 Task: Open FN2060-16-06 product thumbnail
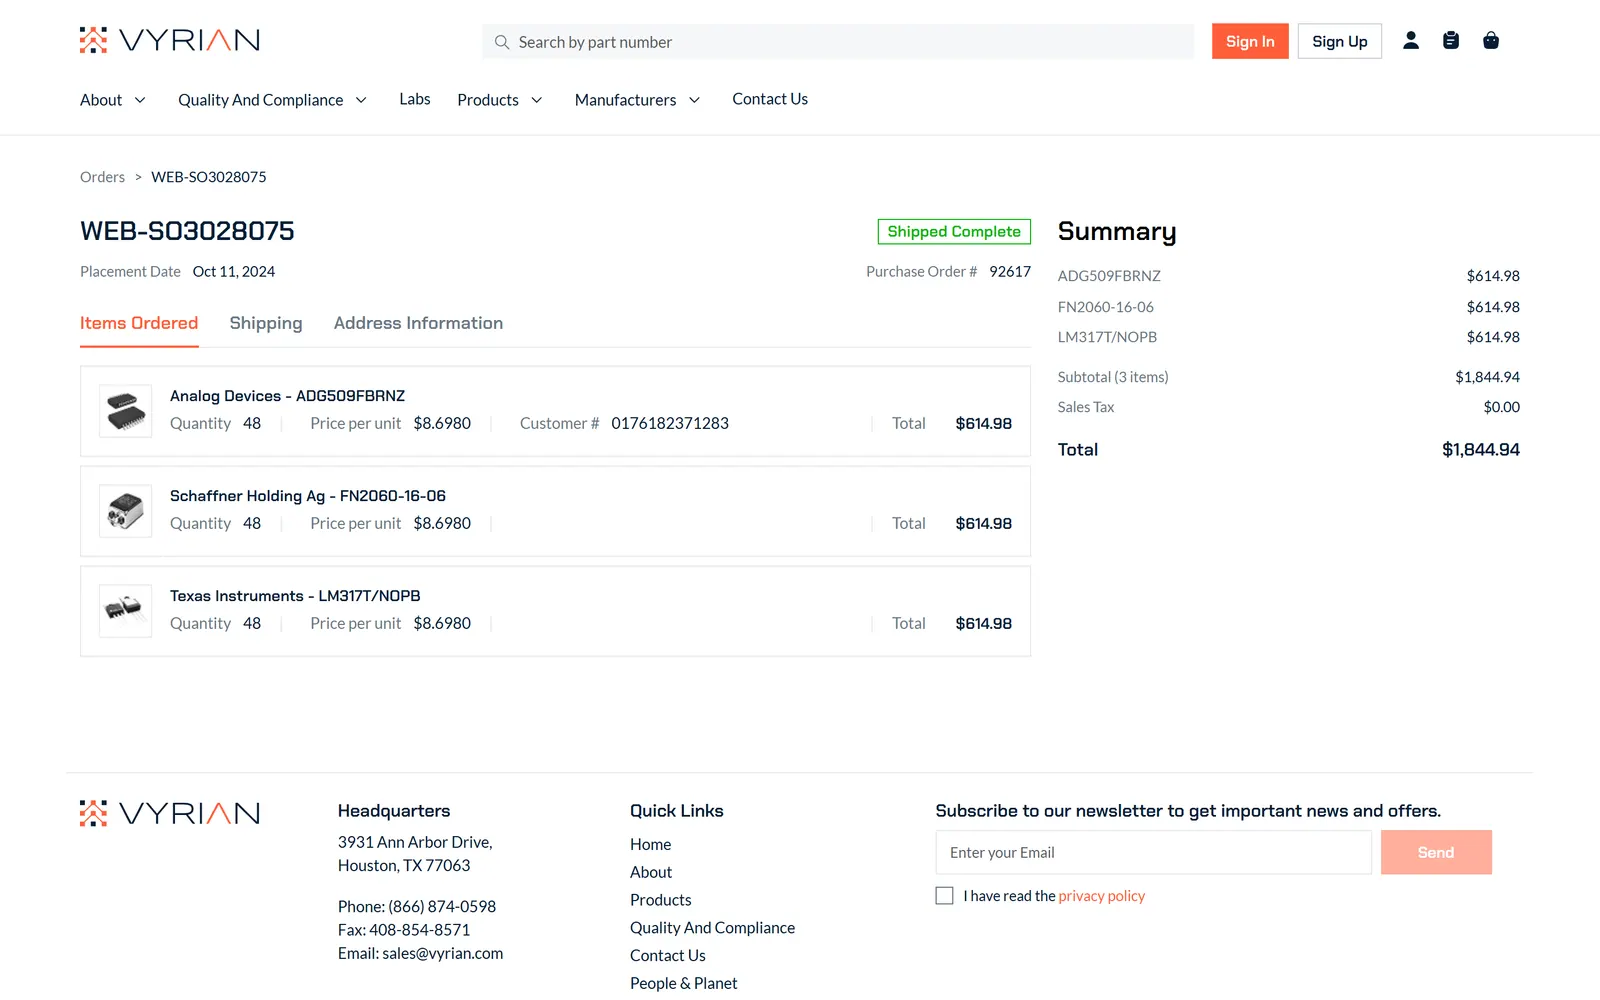pos(126,511)
